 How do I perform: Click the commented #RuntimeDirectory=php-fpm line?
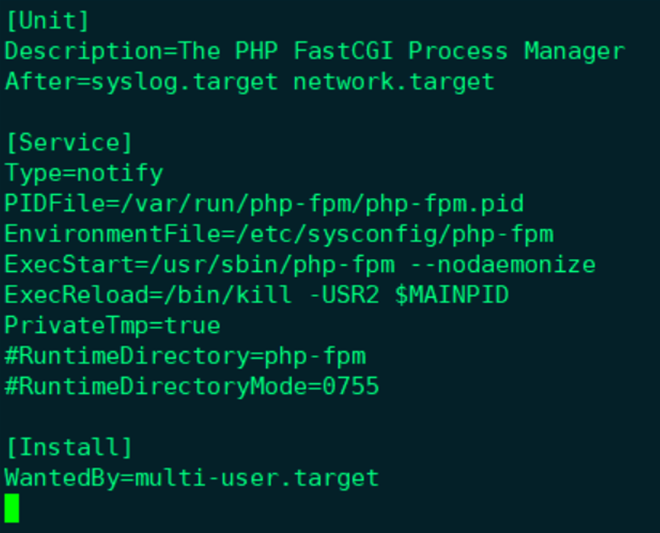point(185,356)
